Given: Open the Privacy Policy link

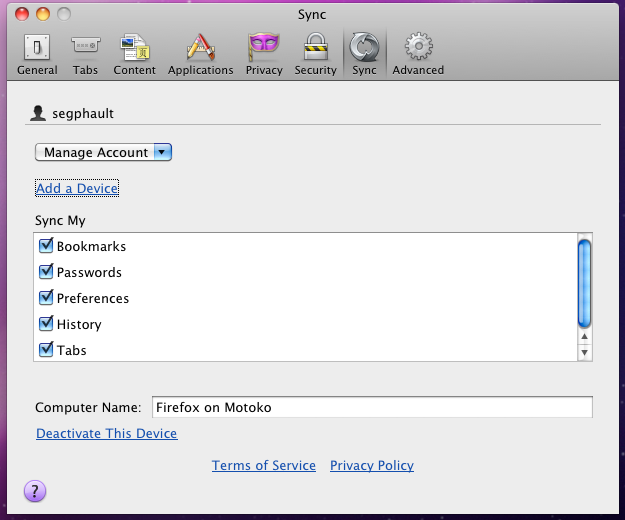Looking at the screenshot, I should (x=372, y=465).
